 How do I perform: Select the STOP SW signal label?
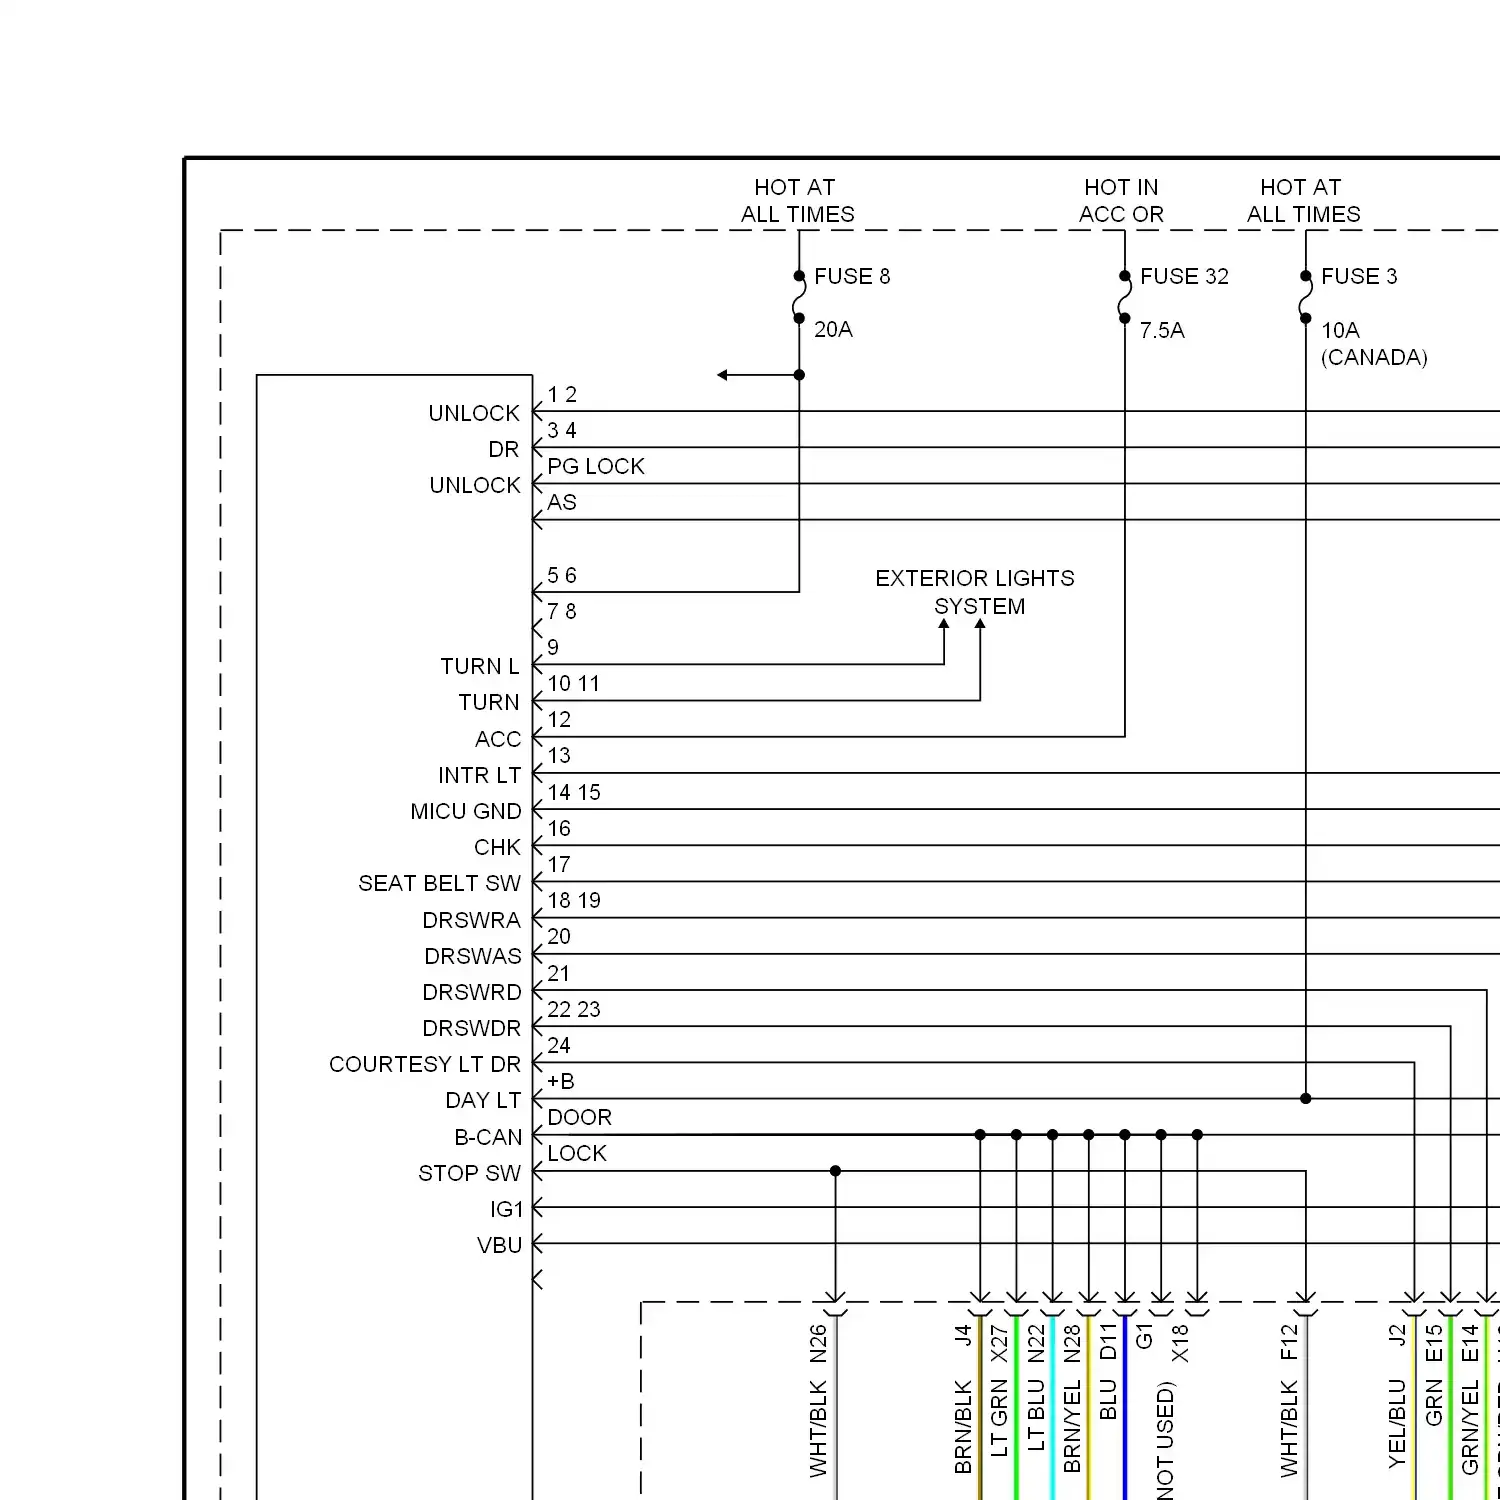pos(470,1173)
